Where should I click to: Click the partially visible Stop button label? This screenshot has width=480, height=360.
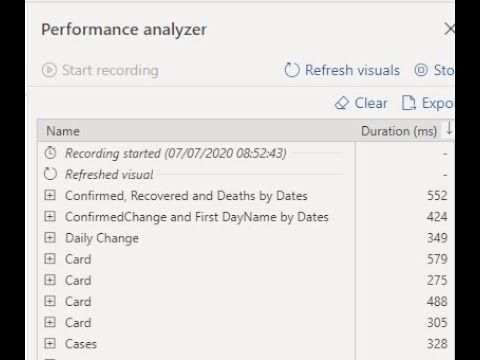pyautogui.click(x=444, y=70)
